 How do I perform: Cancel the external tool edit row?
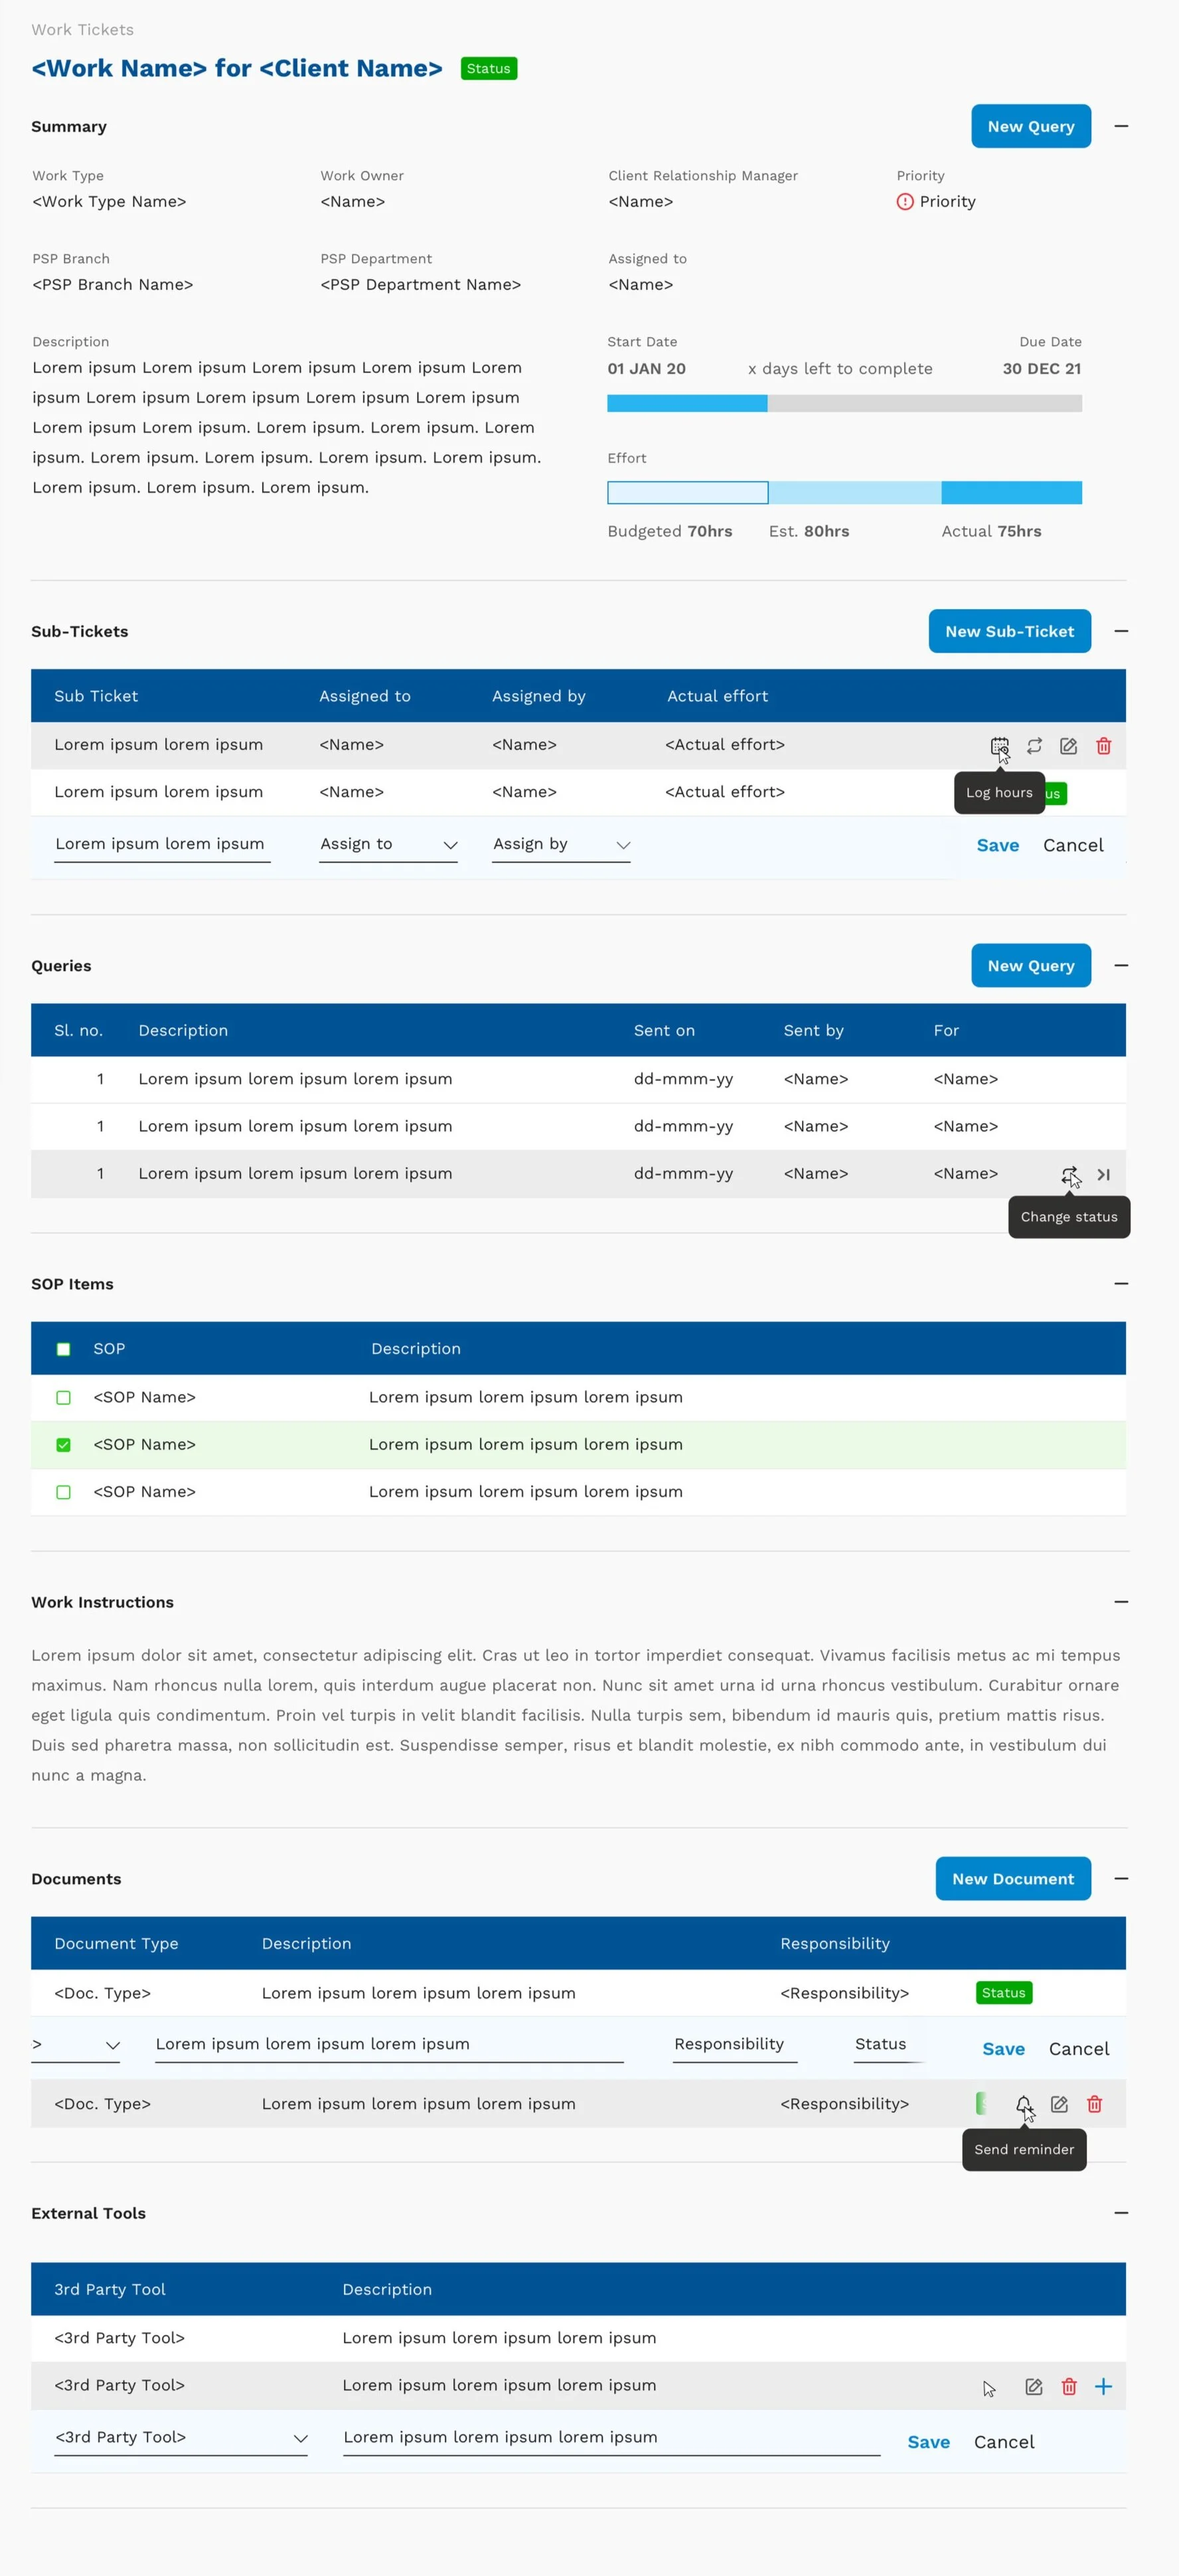[x=1004, y=2442]
